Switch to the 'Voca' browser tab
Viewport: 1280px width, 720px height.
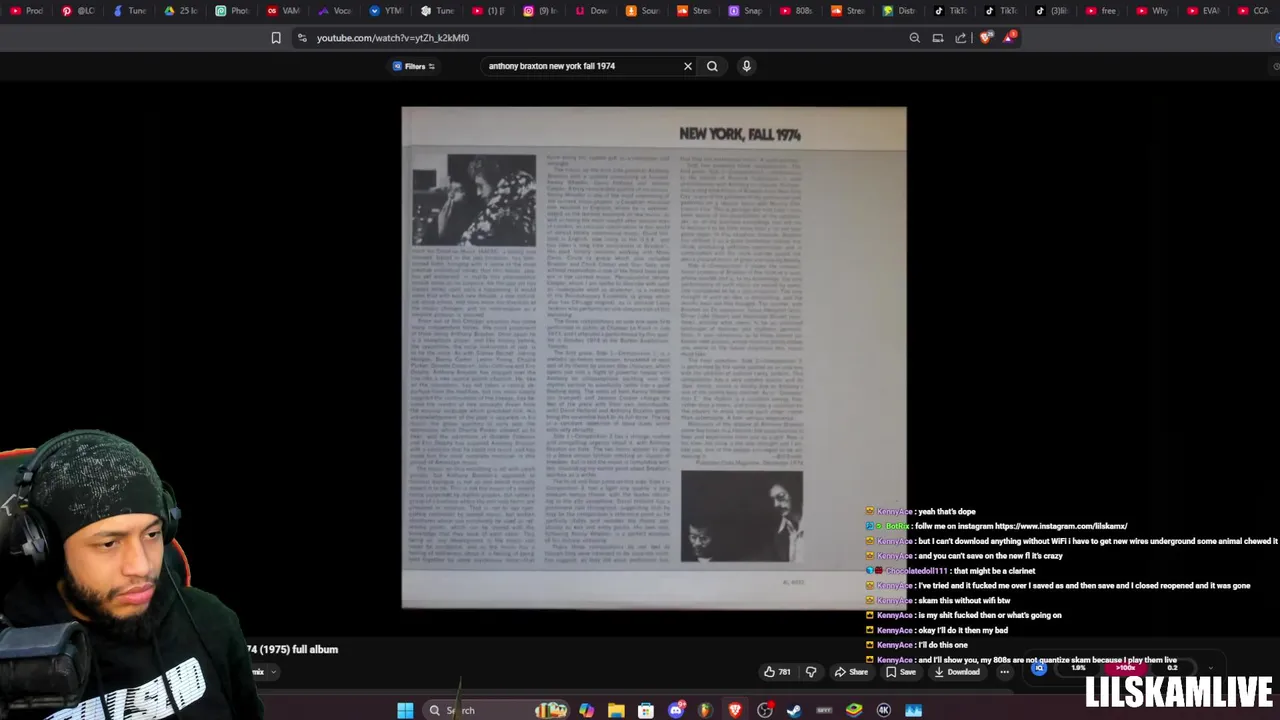(336, 11)
